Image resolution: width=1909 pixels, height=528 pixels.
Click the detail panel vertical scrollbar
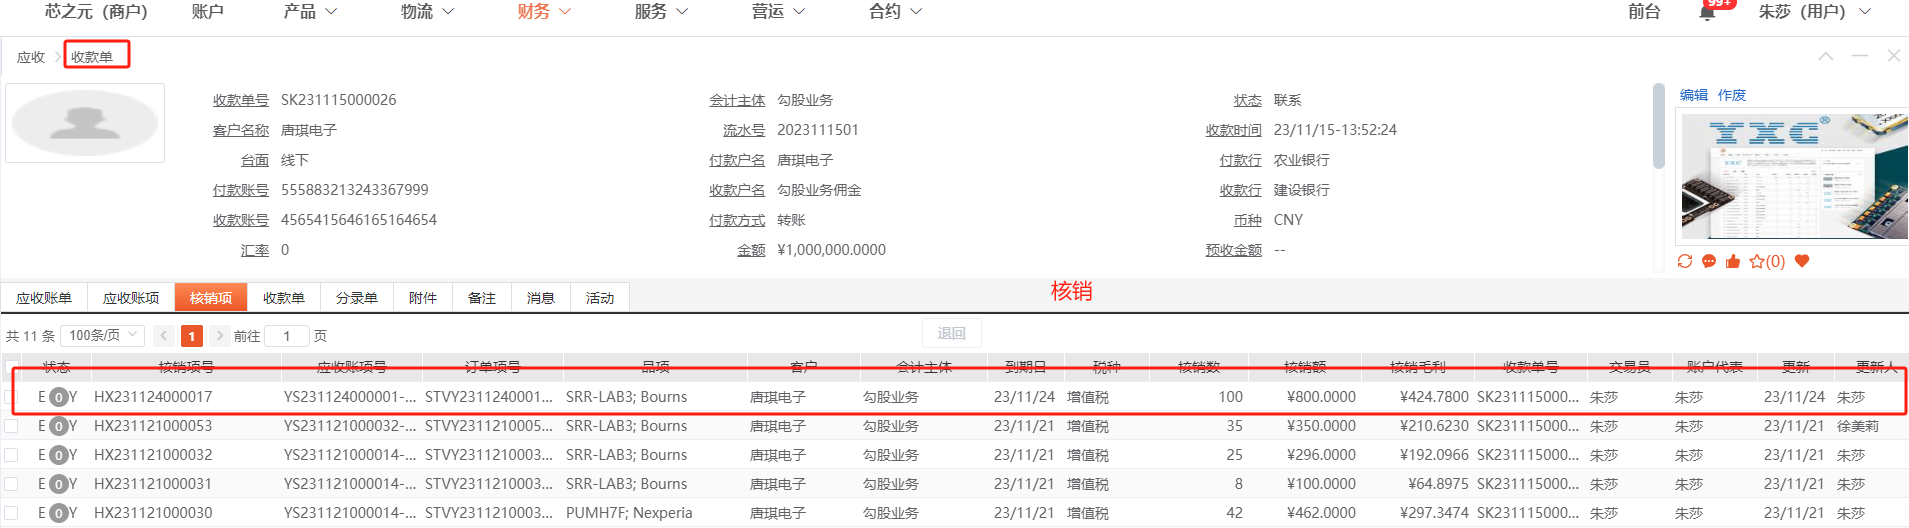click(x=1658, y=126)
